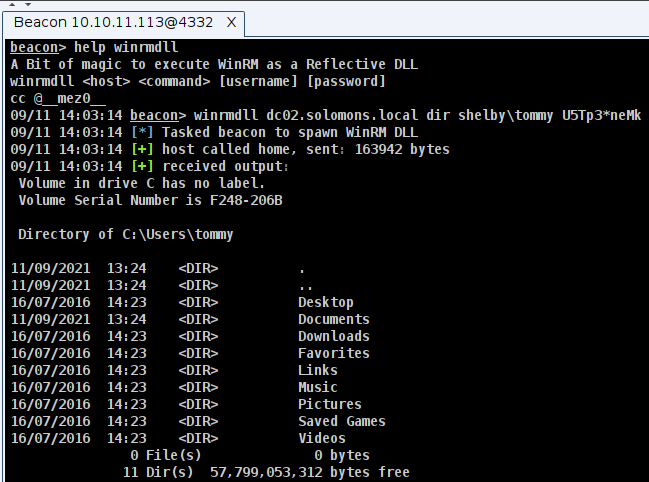Click the Saved Games directory entry
The image size is (649, 482).
point(341,421)
